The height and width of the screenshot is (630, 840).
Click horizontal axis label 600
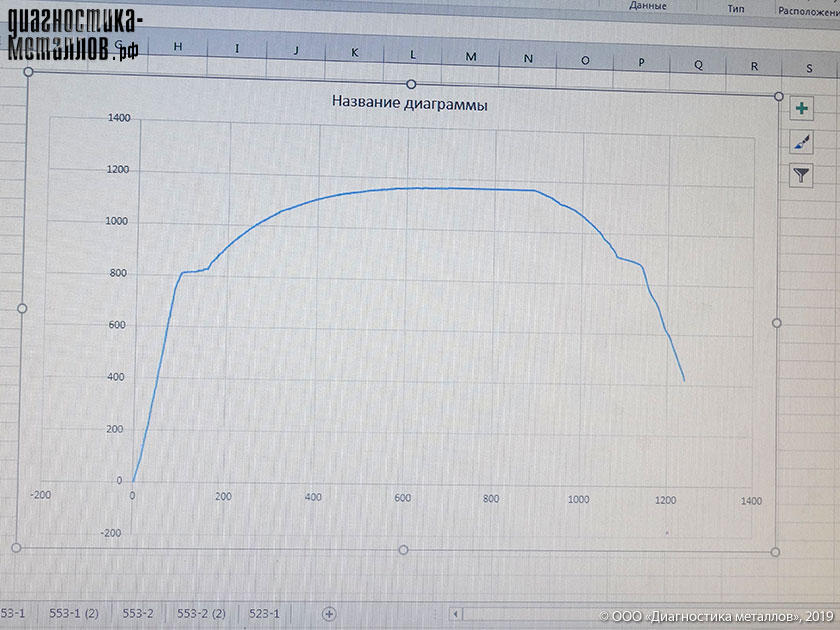tap(402, 498)
